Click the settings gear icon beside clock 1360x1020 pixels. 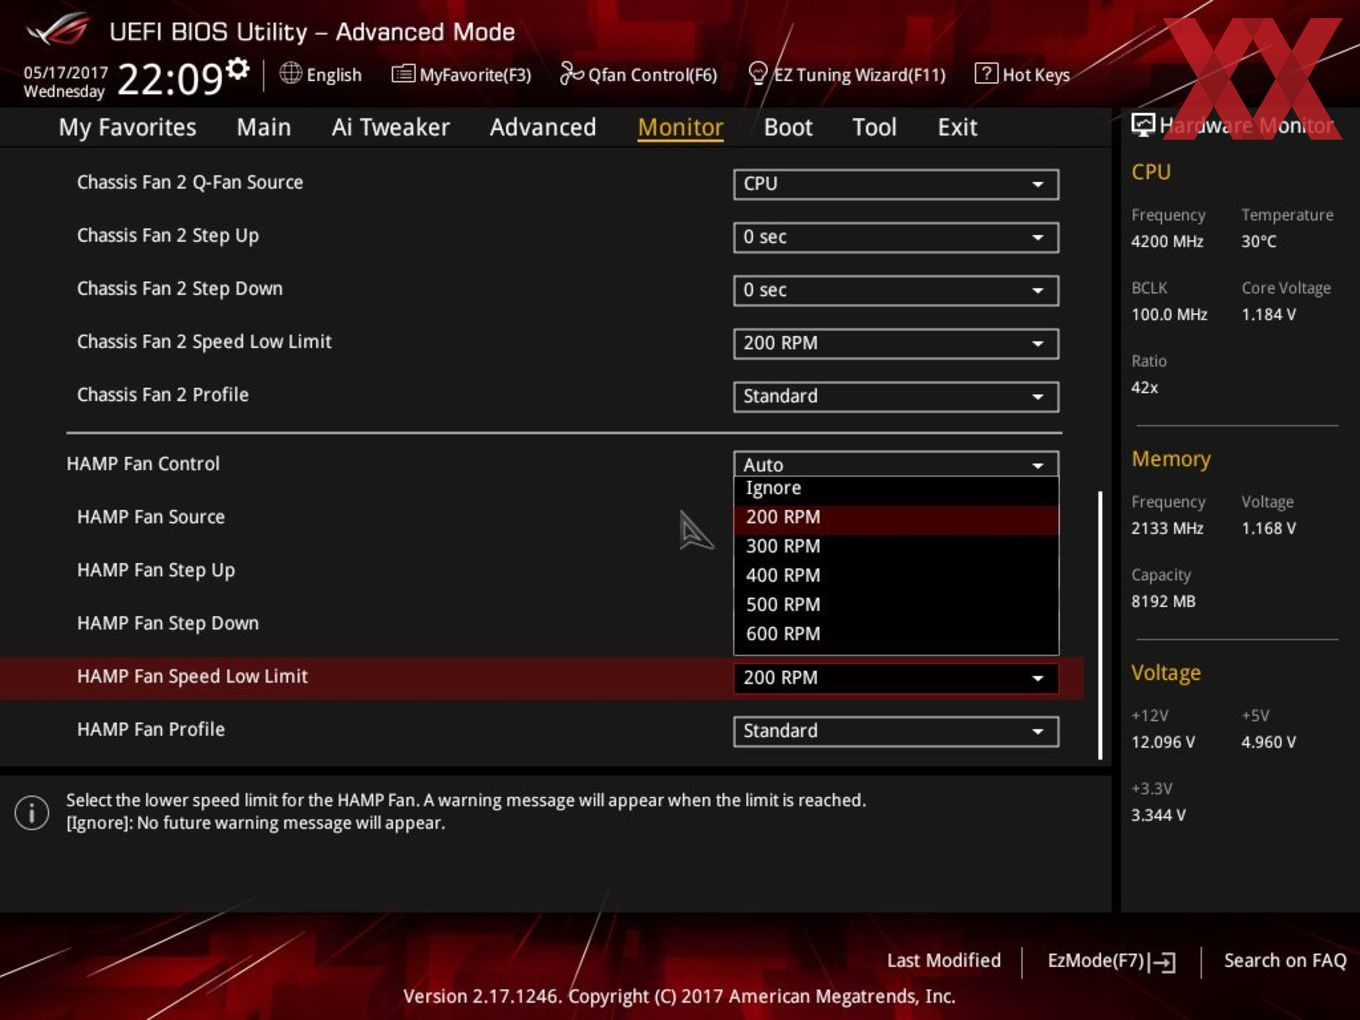point(238,69)
